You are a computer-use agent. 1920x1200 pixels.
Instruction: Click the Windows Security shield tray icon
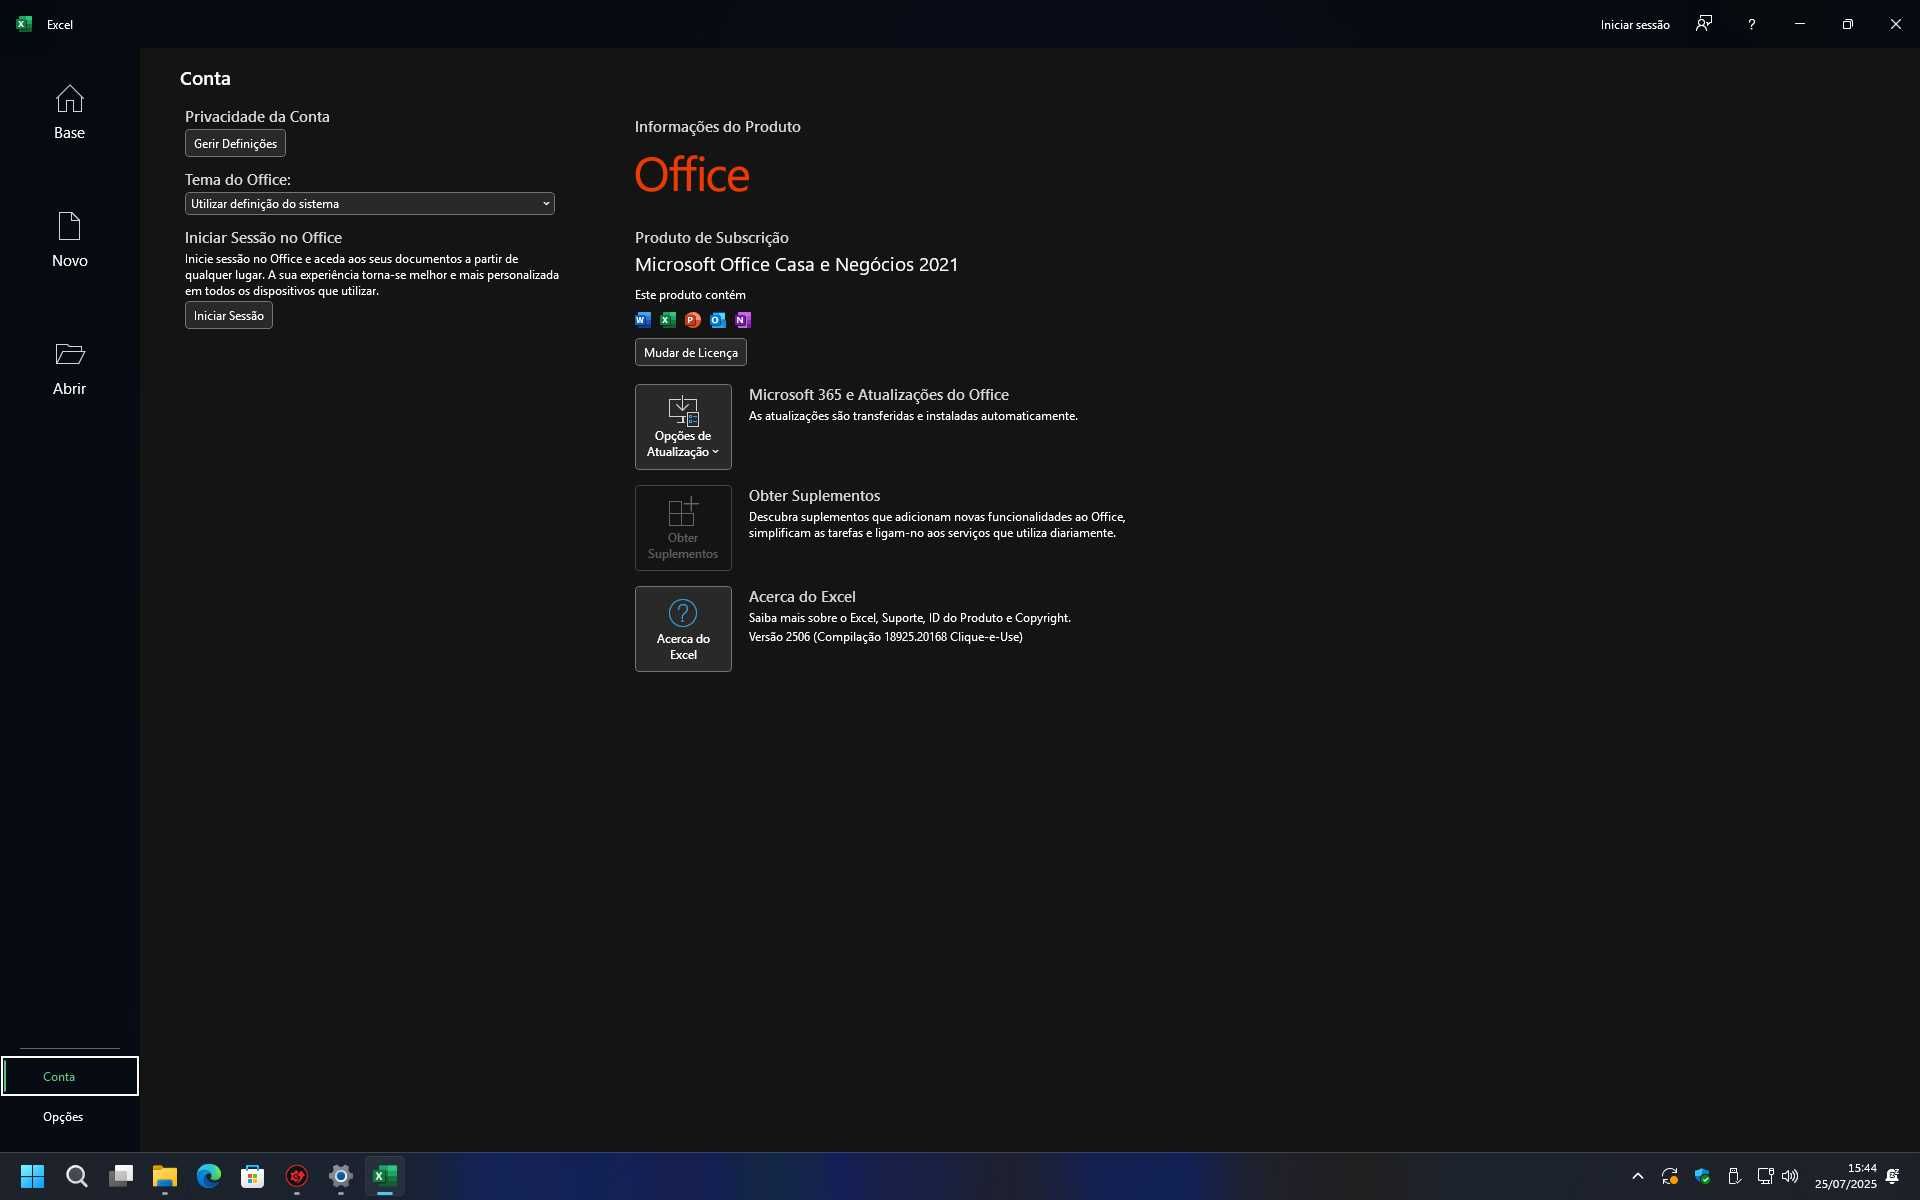(1702, 1176)
